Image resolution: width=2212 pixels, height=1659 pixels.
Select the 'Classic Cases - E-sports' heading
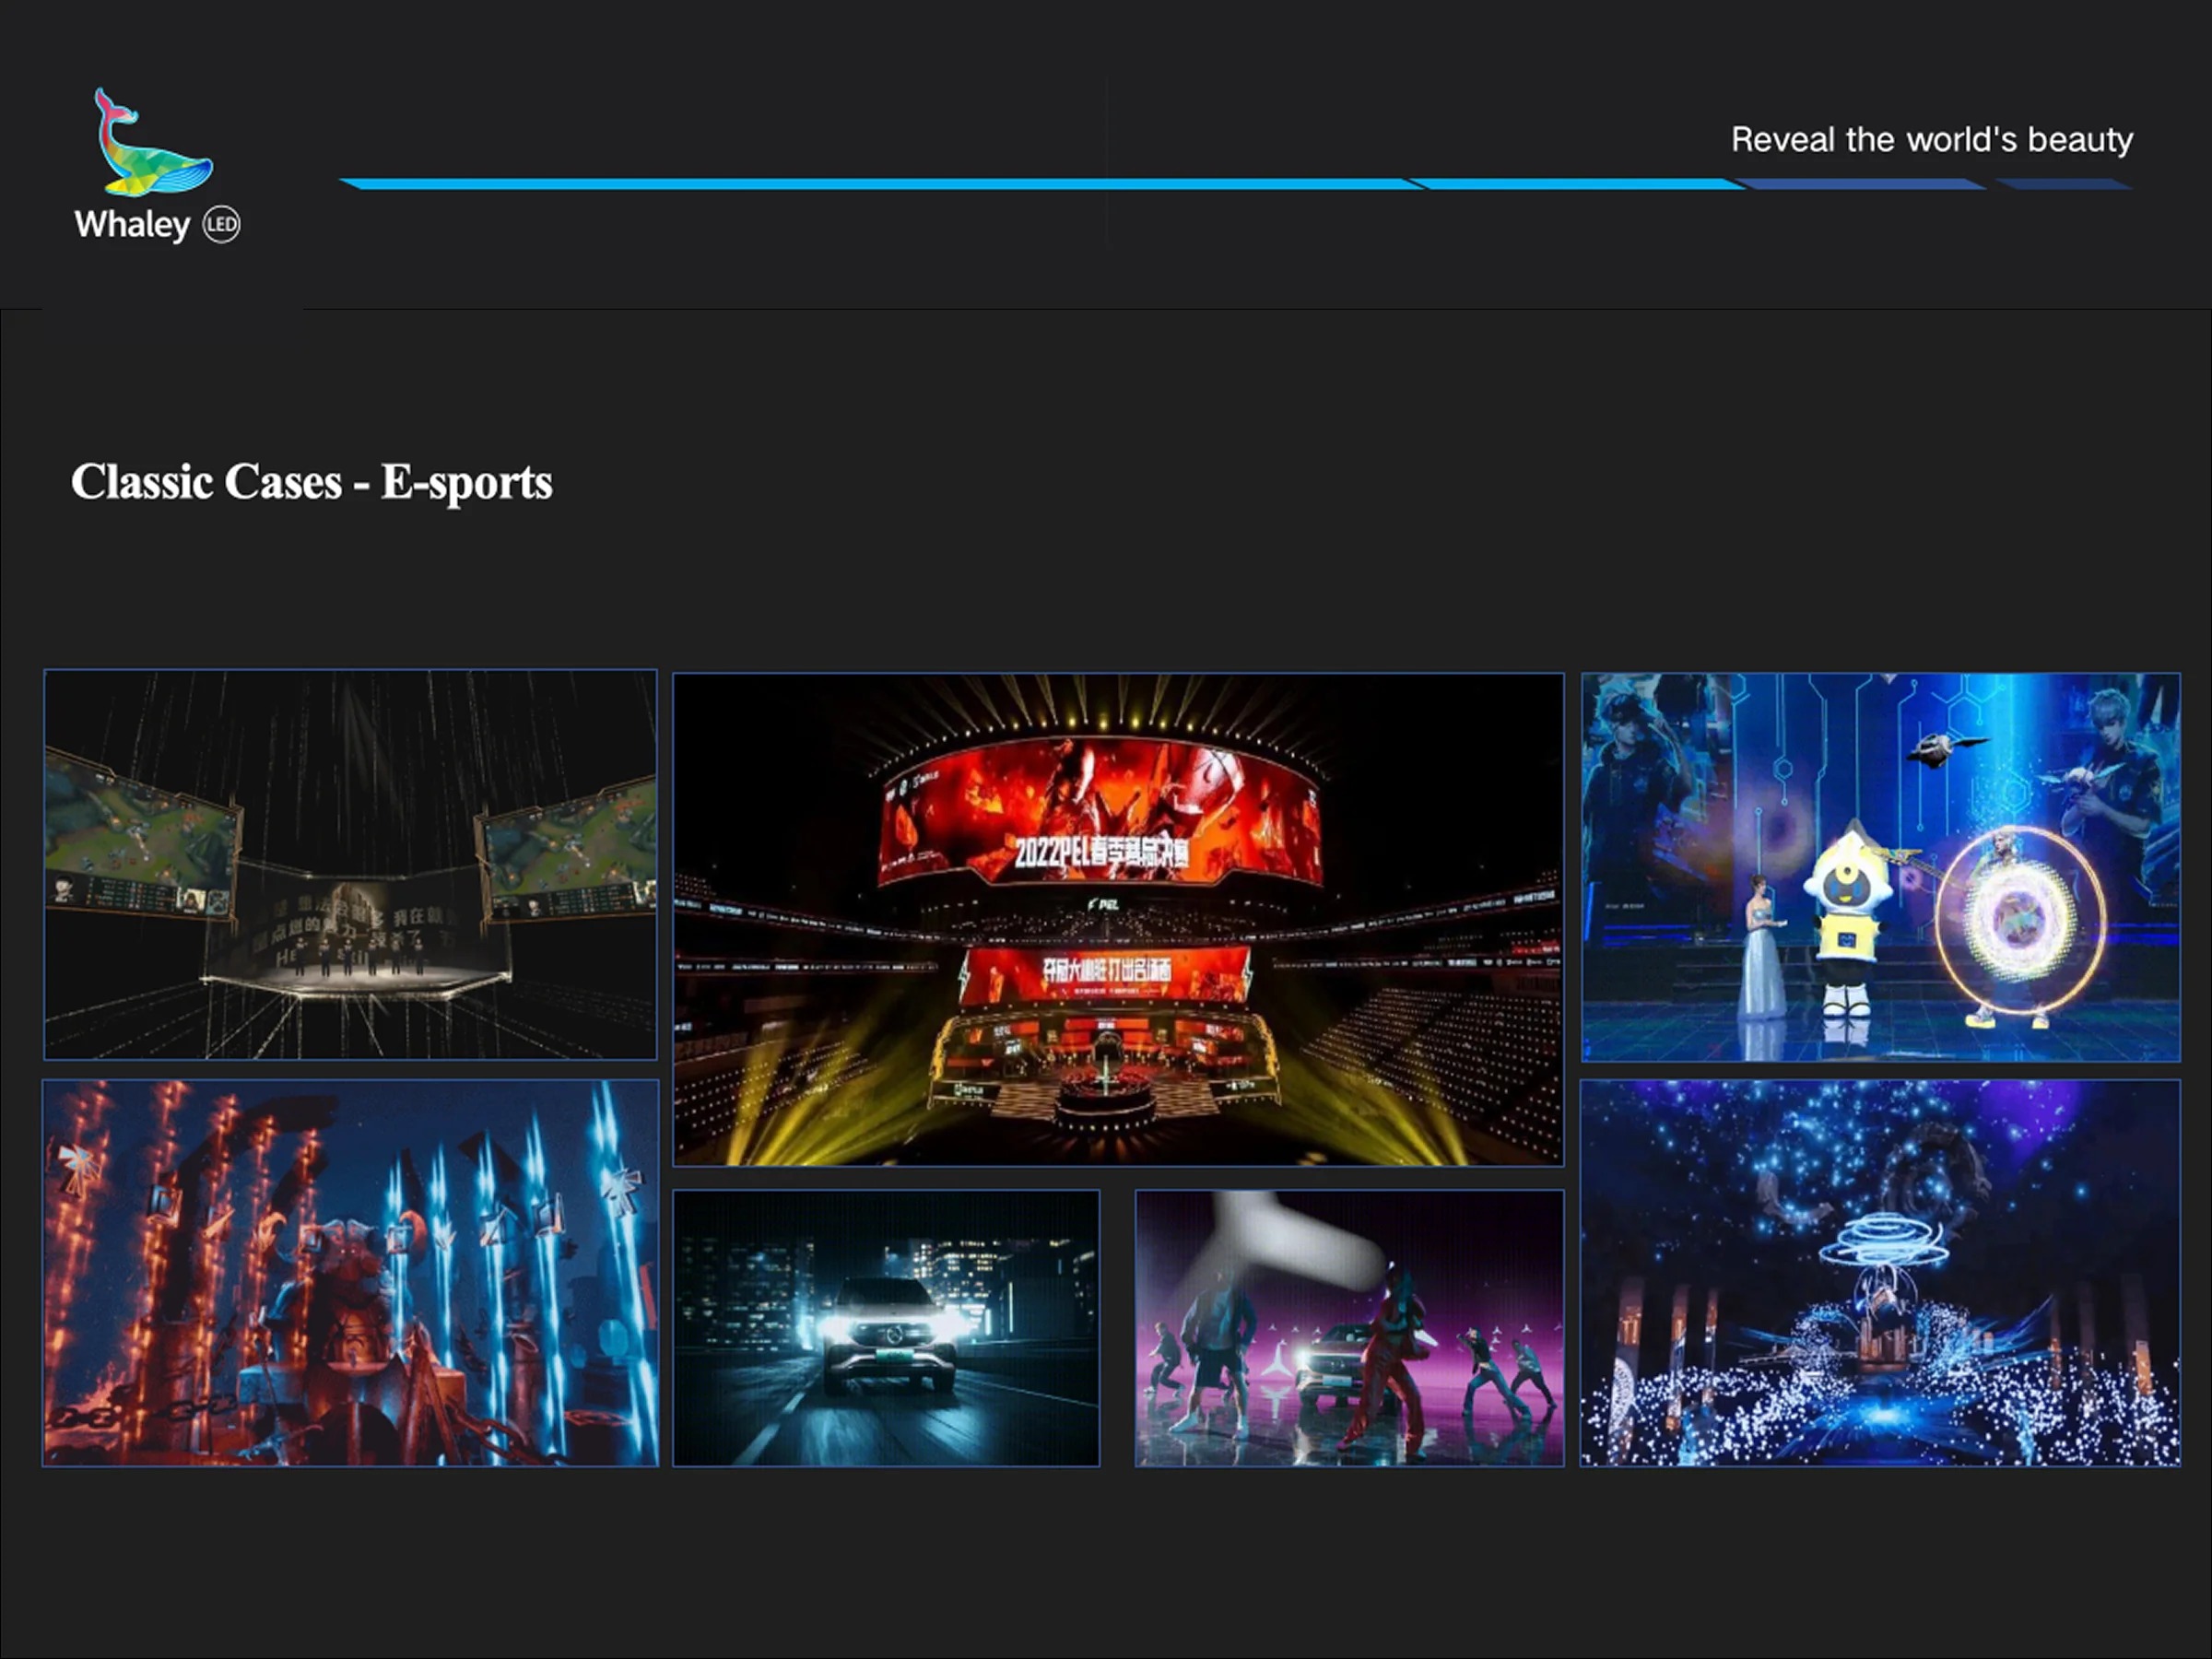[311, 482]
